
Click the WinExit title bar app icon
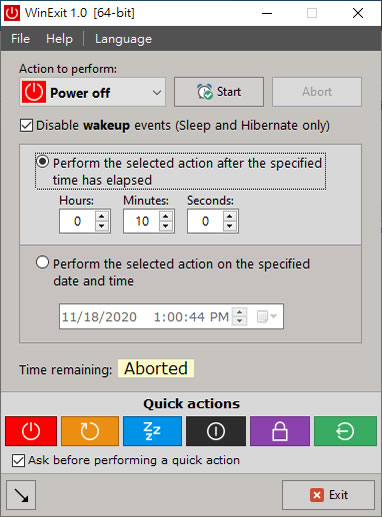pos(12,13)
